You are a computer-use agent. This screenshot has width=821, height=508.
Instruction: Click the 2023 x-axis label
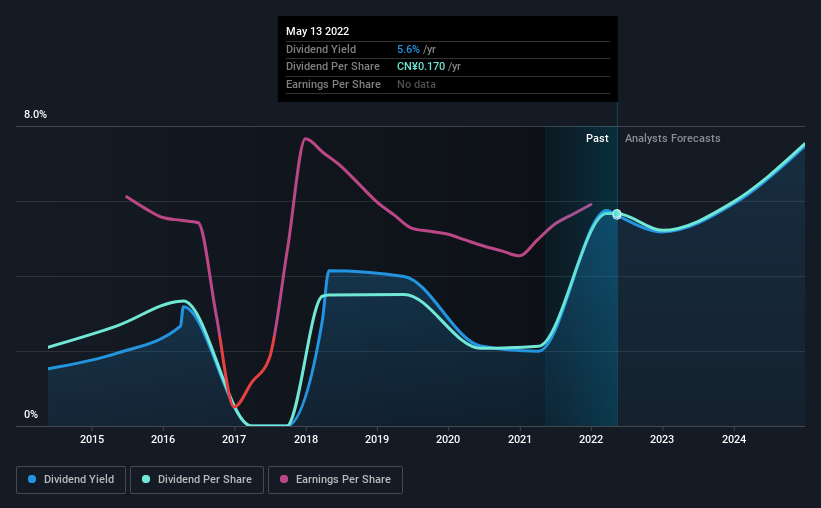pos(662,439)
